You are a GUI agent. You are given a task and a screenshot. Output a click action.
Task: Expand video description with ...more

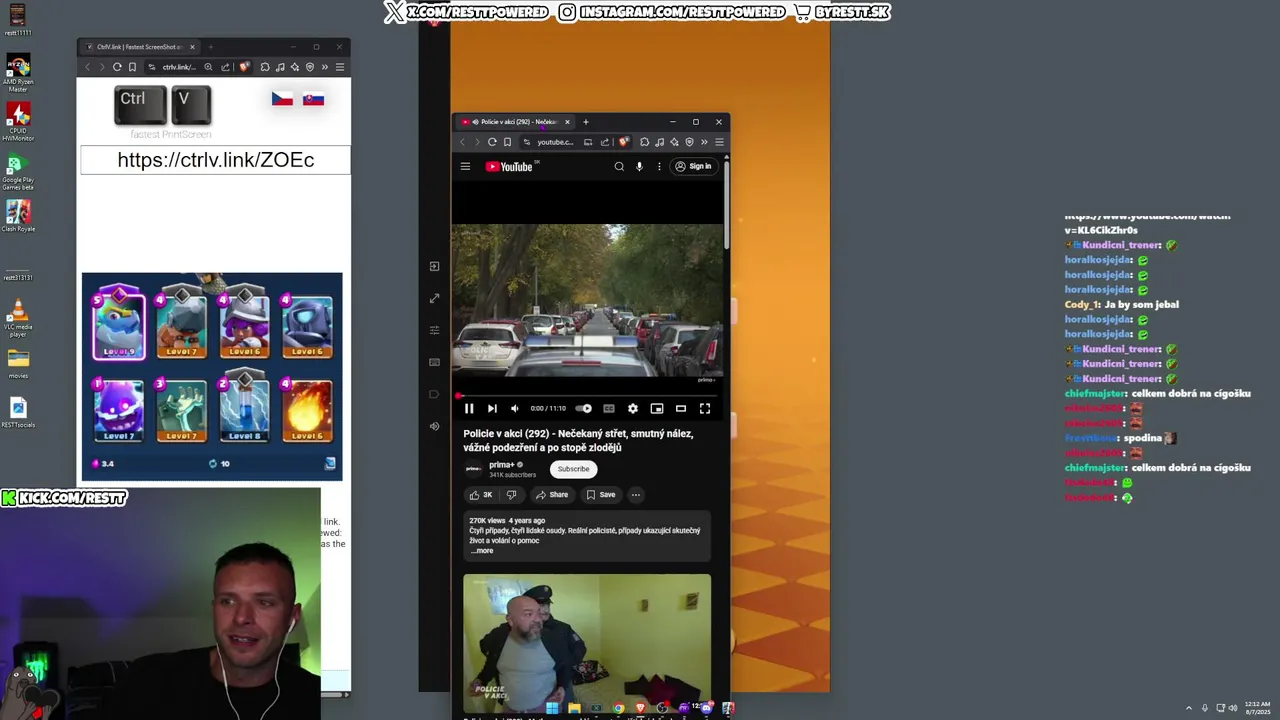click(482, 551)
